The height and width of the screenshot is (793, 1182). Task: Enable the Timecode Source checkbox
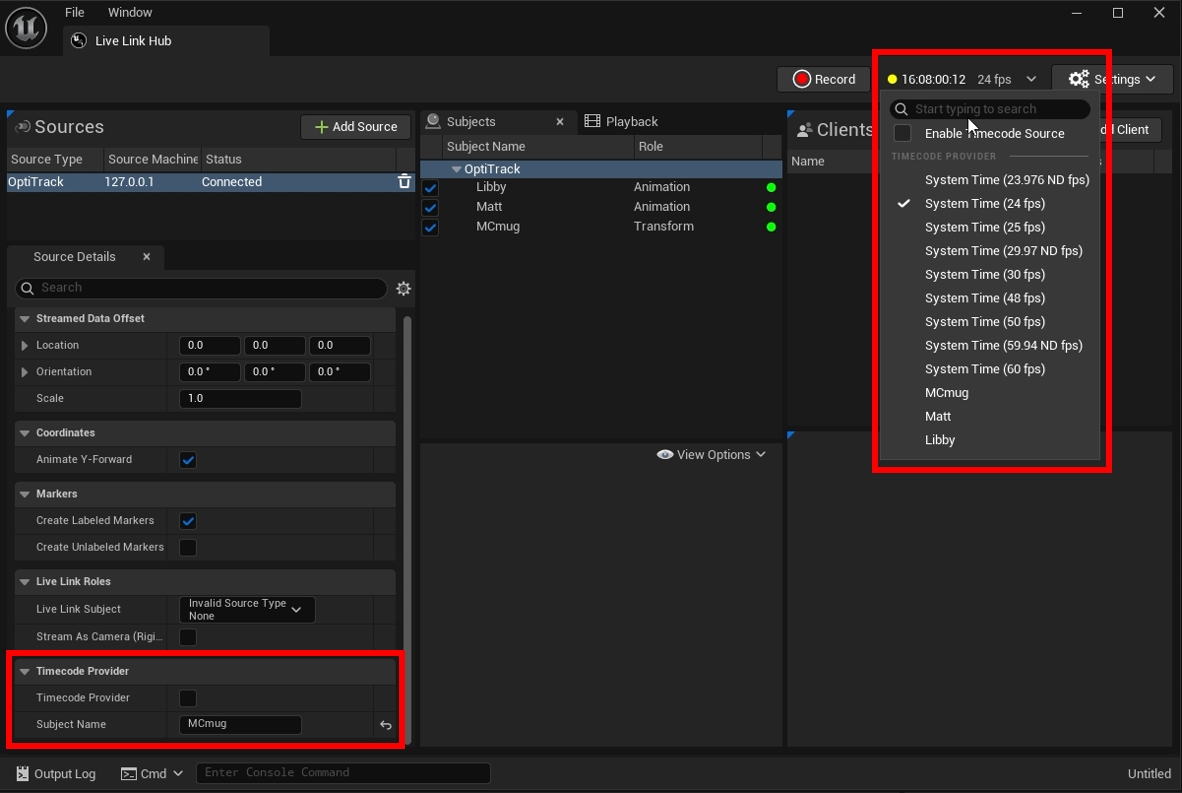[902, 133]
